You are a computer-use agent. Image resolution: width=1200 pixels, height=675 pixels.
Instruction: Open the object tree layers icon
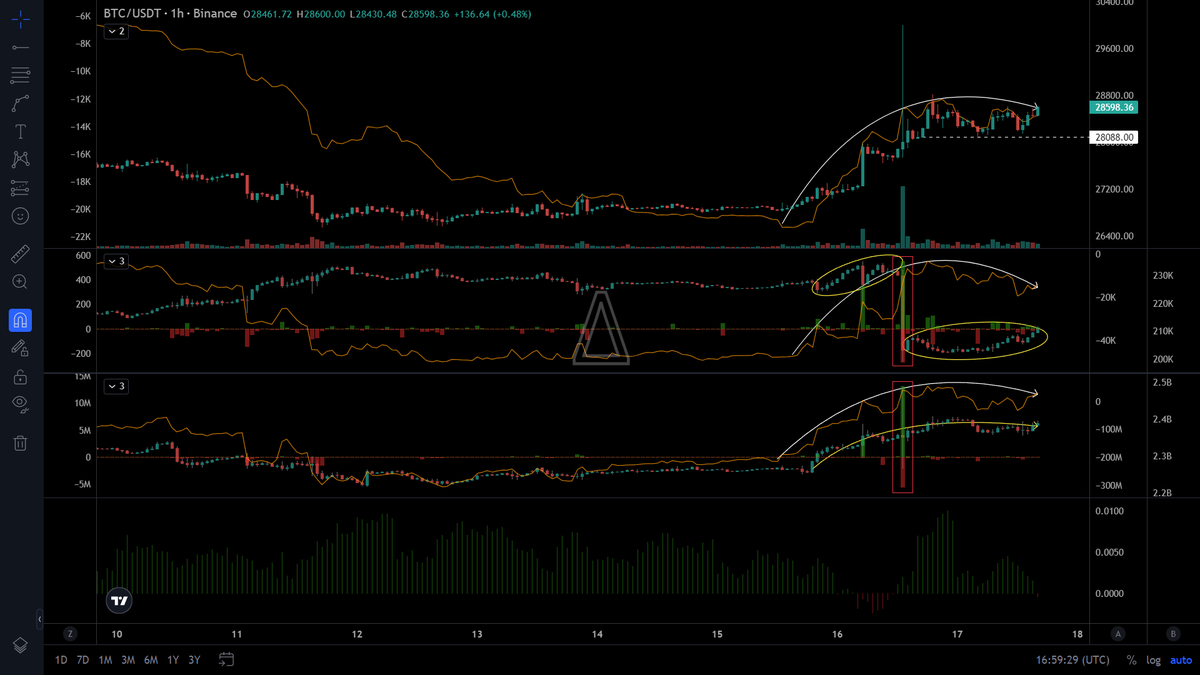20,646
